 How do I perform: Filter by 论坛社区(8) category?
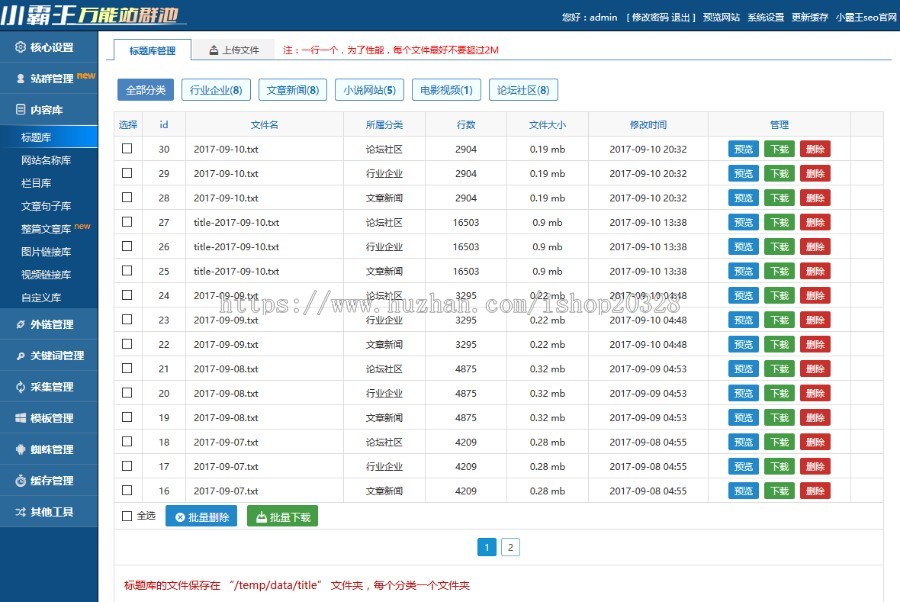point(523,90)
